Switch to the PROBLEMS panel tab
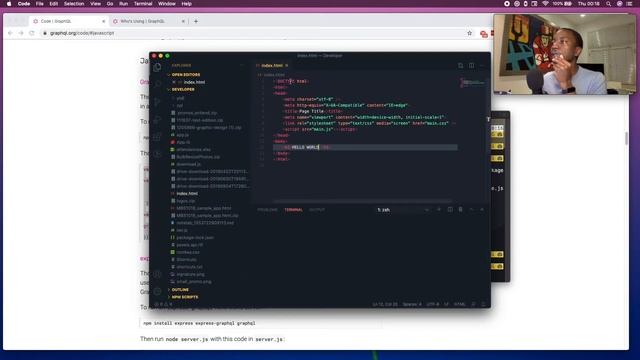 tap(267, 210)
